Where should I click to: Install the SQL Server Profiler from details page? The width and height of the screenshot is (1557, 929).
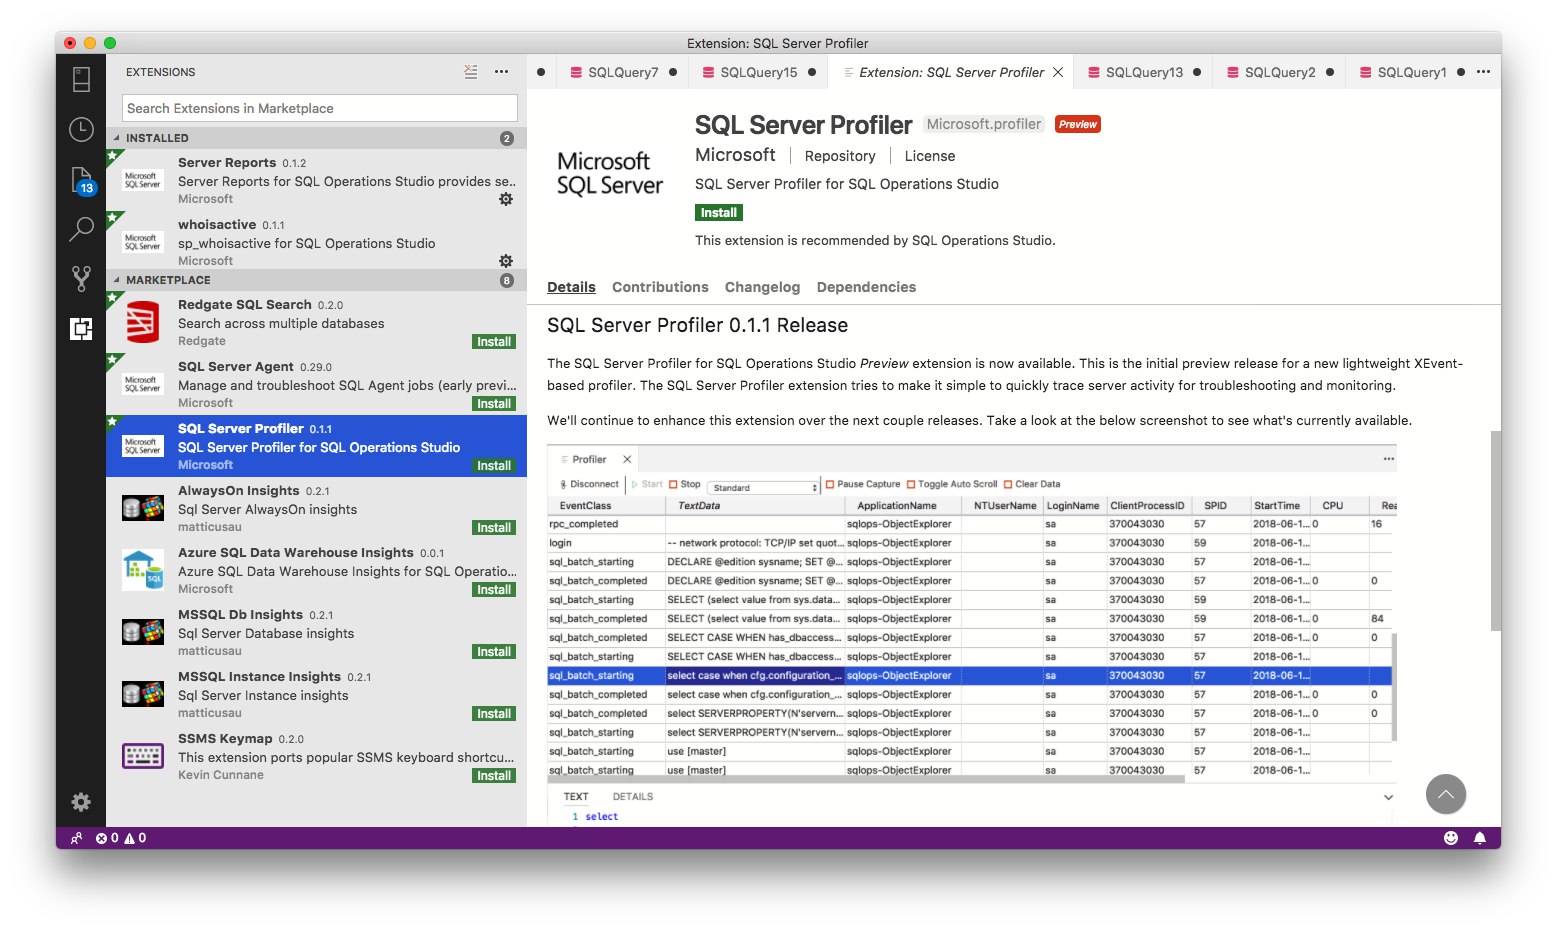pyautogui.click(x=718, y=212)
